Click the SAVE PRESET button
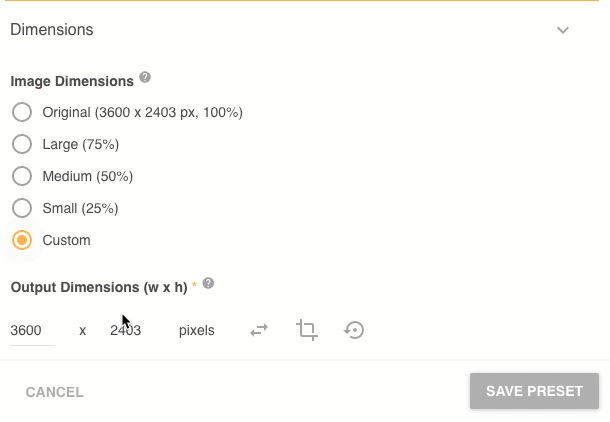Viewport: 610px width, 422px height. click(534, 391)
